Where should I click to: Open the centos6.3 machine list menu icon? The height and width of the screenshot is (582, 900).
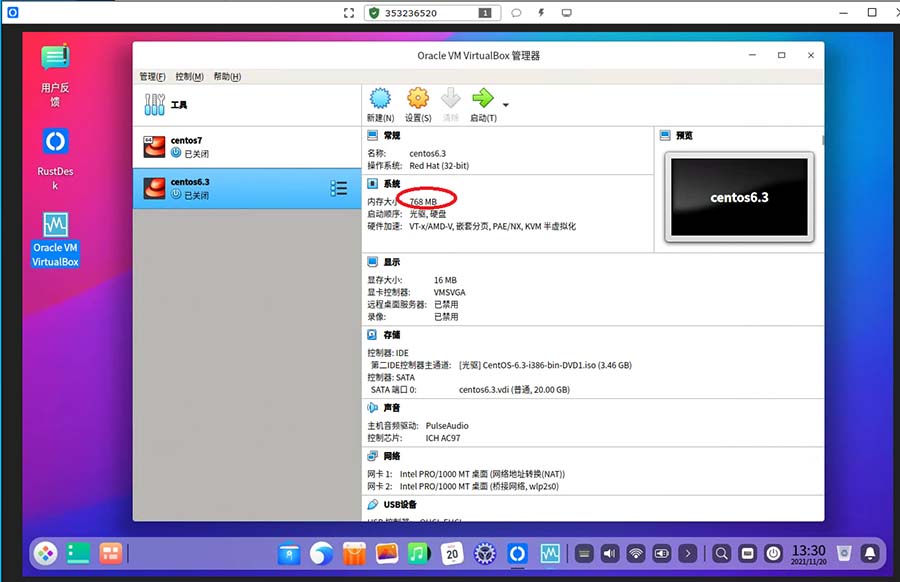(339, 188)
